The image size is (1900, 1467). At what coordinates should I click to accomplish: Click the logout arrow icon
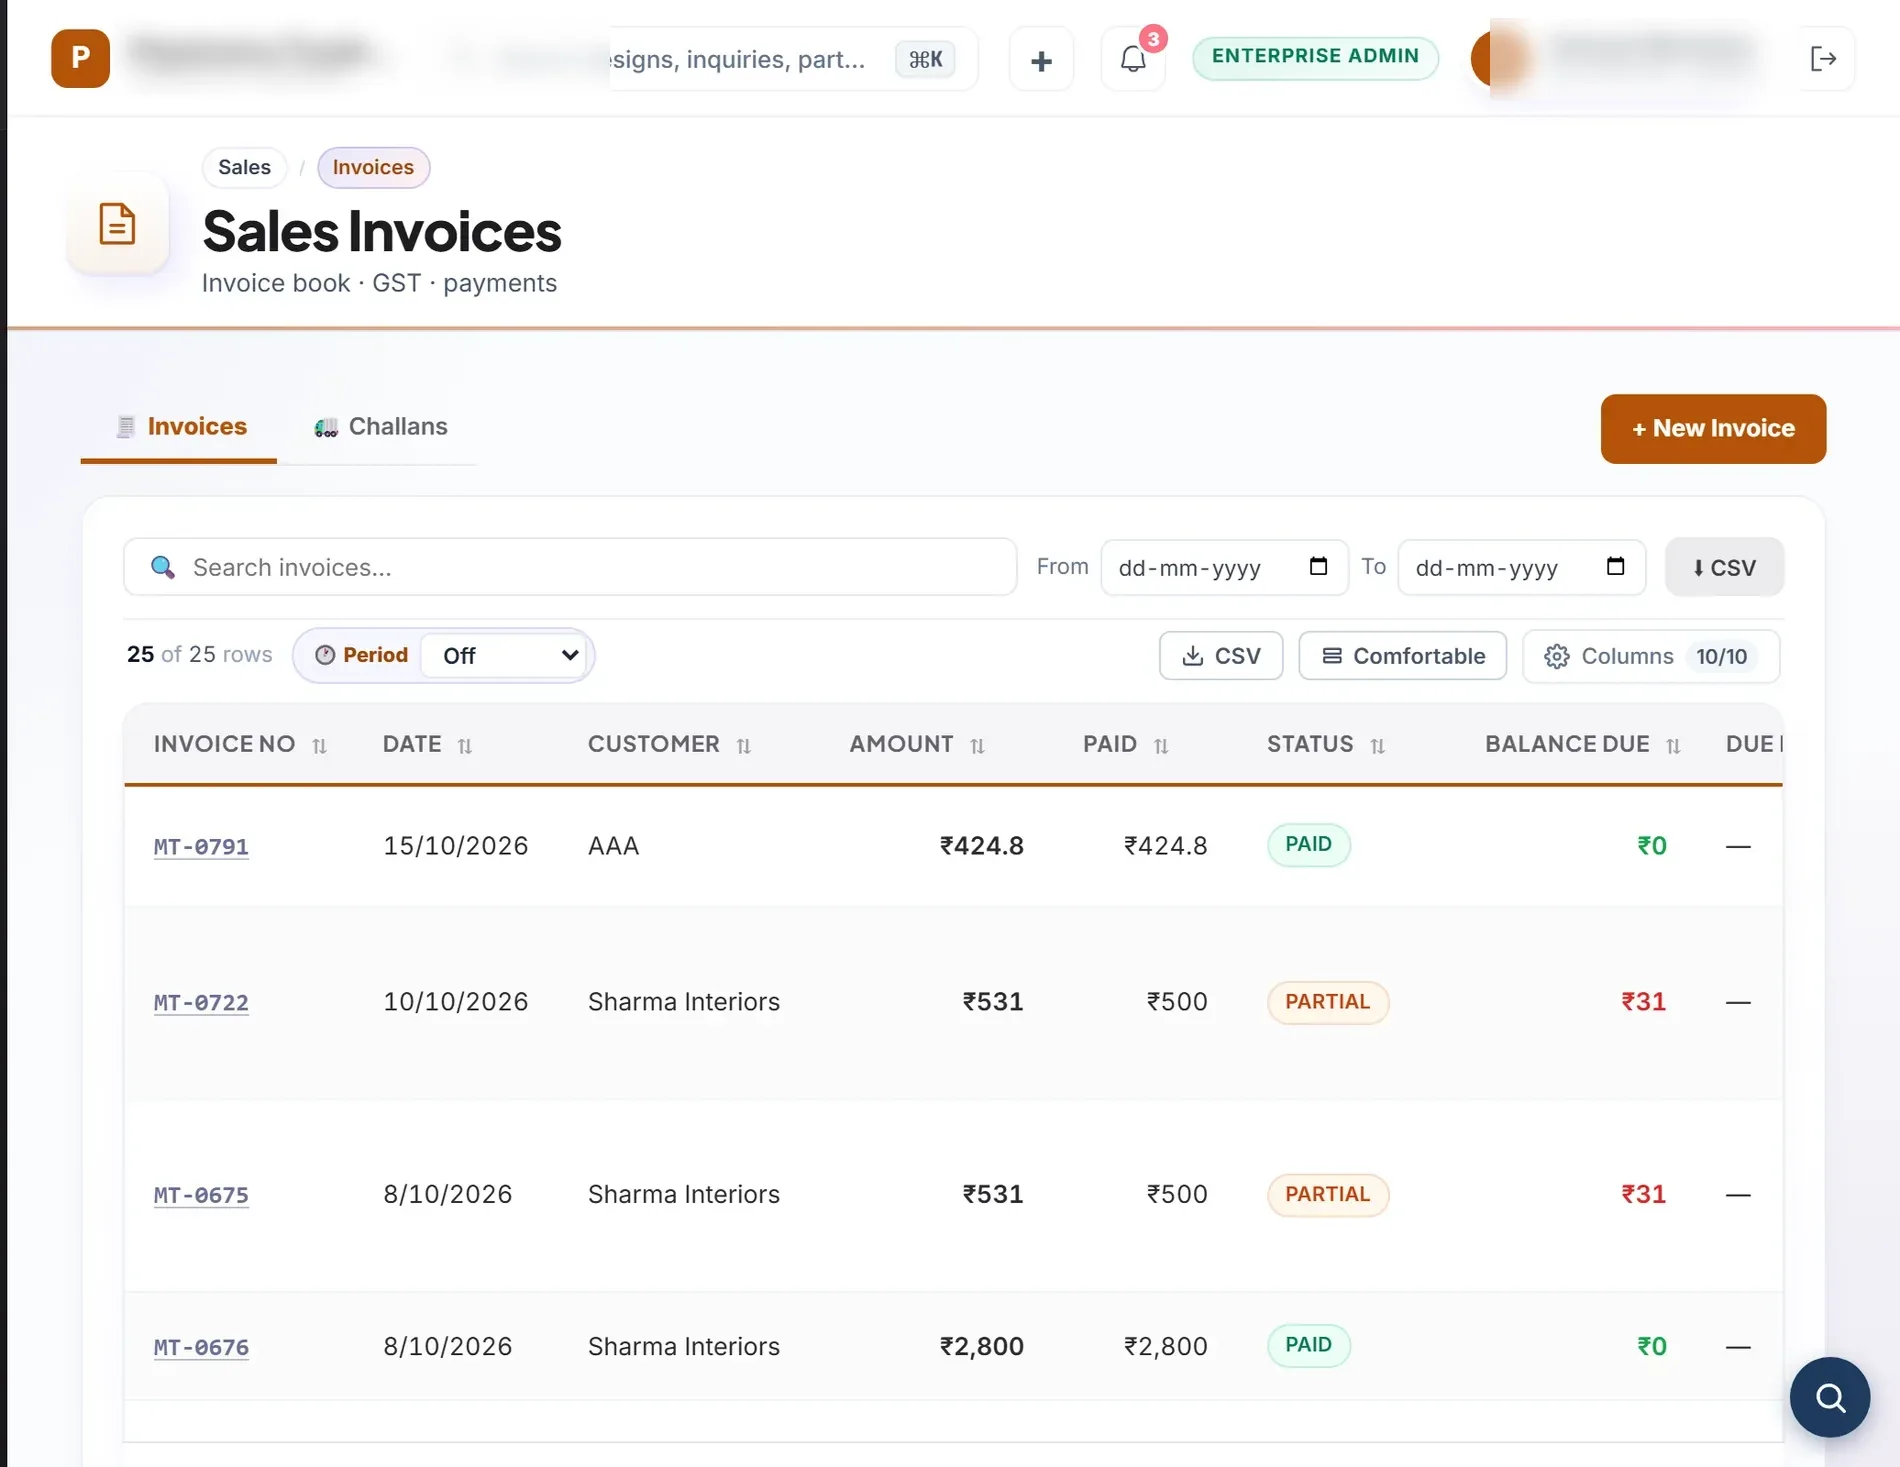pyautogui.click(x=1824, y=59)
